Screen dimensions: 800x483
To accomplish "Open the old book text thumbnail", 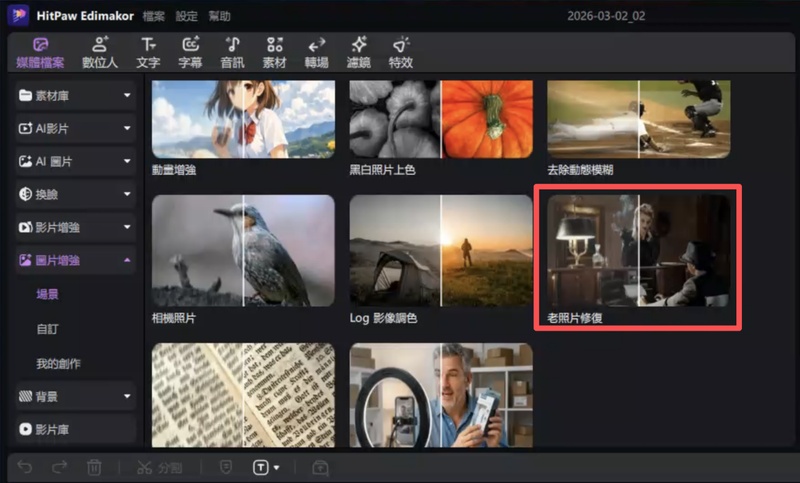I will click(x=243, y=395).
